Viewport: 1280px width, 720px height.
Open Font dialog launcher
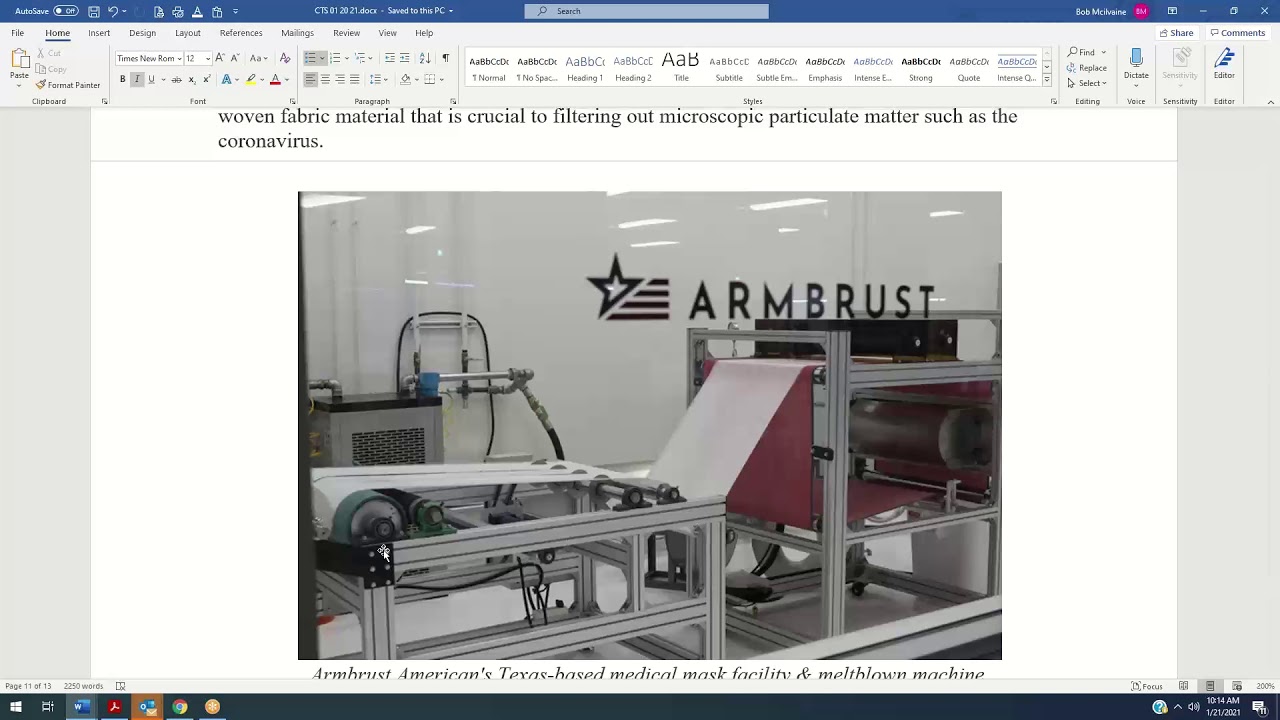[292, 101]
